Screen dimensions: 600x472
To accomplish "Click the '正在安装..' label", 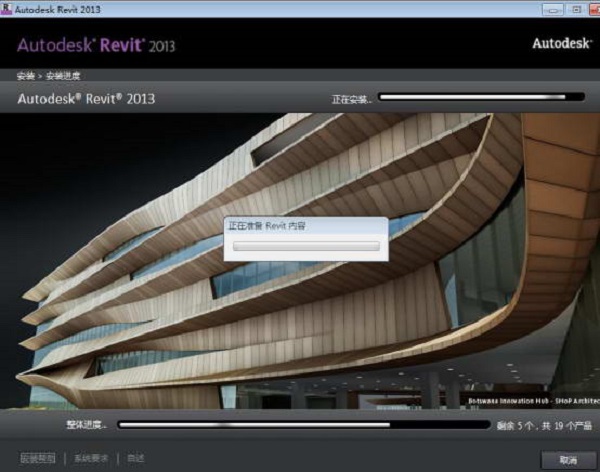I will [x=352, y=100].
